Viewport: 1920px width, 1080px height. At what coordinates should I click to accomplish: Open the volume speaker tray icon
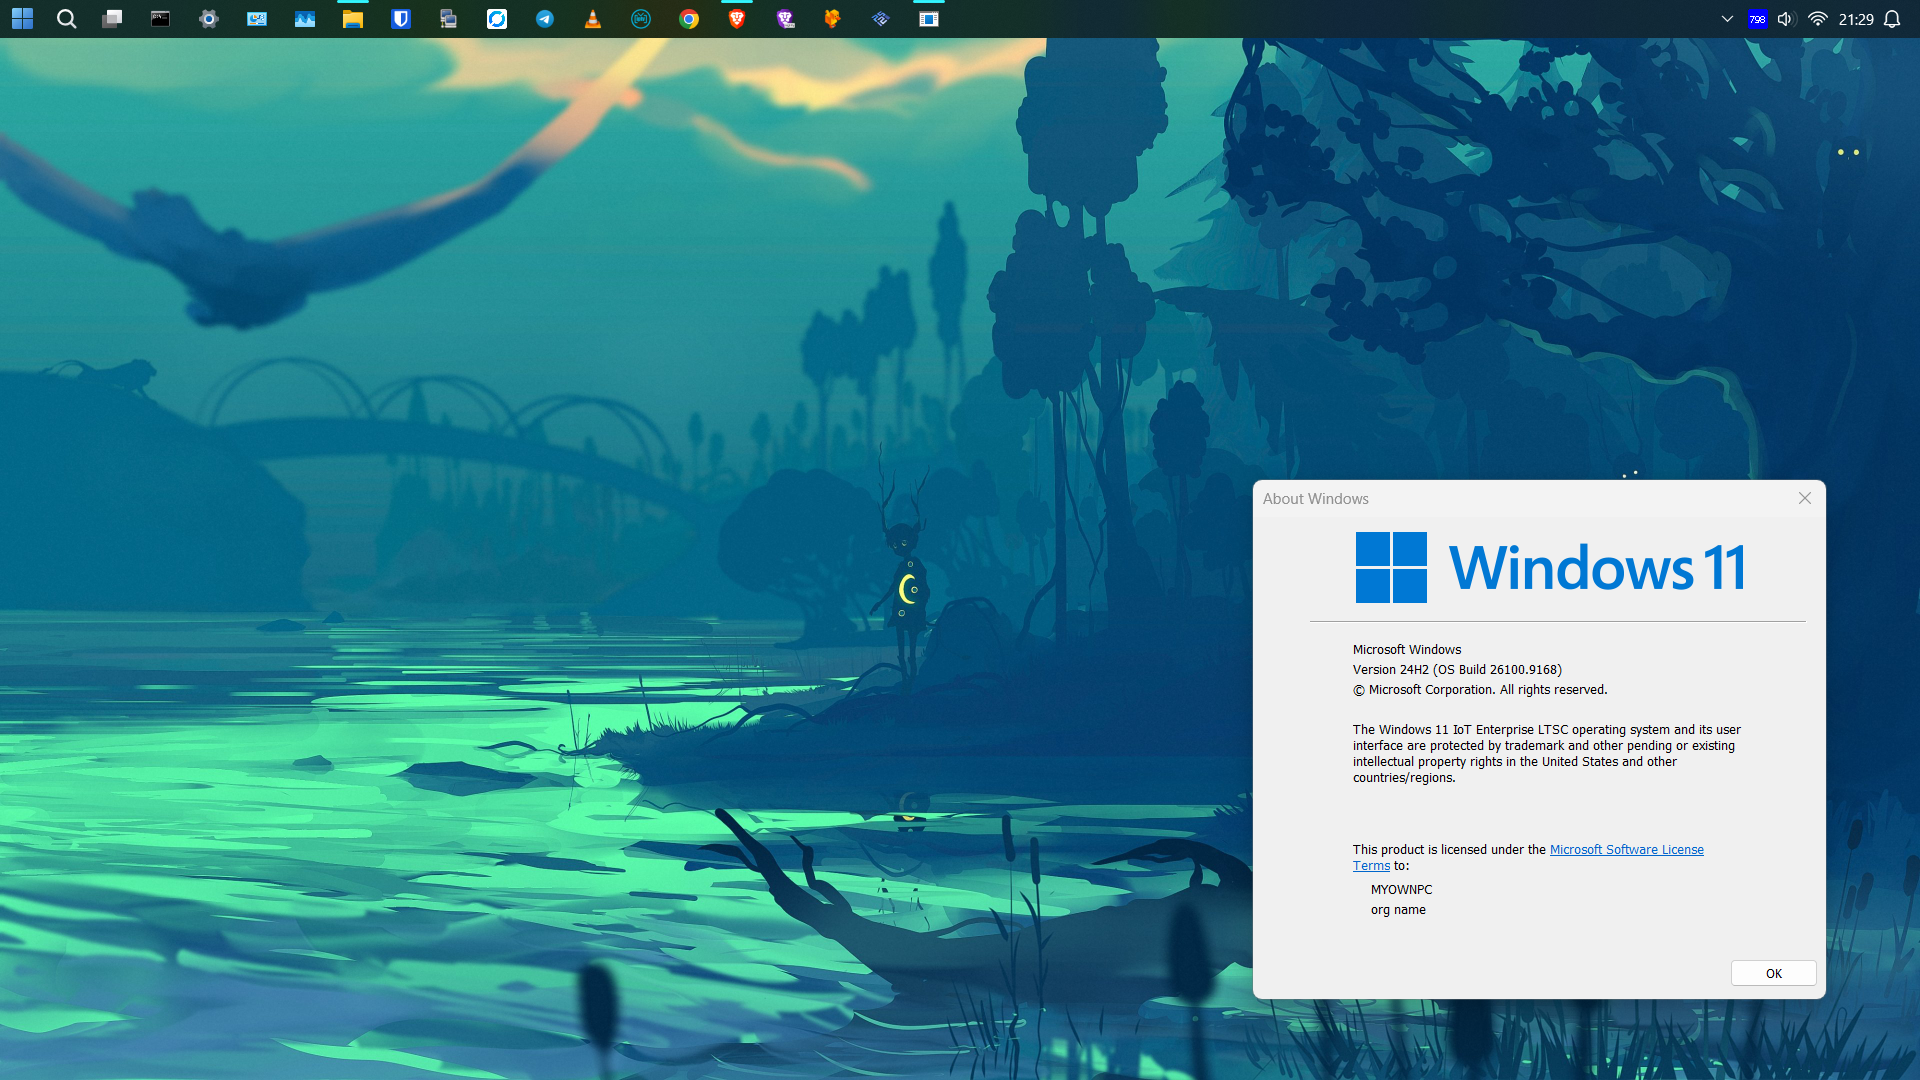coord(1786,19)
